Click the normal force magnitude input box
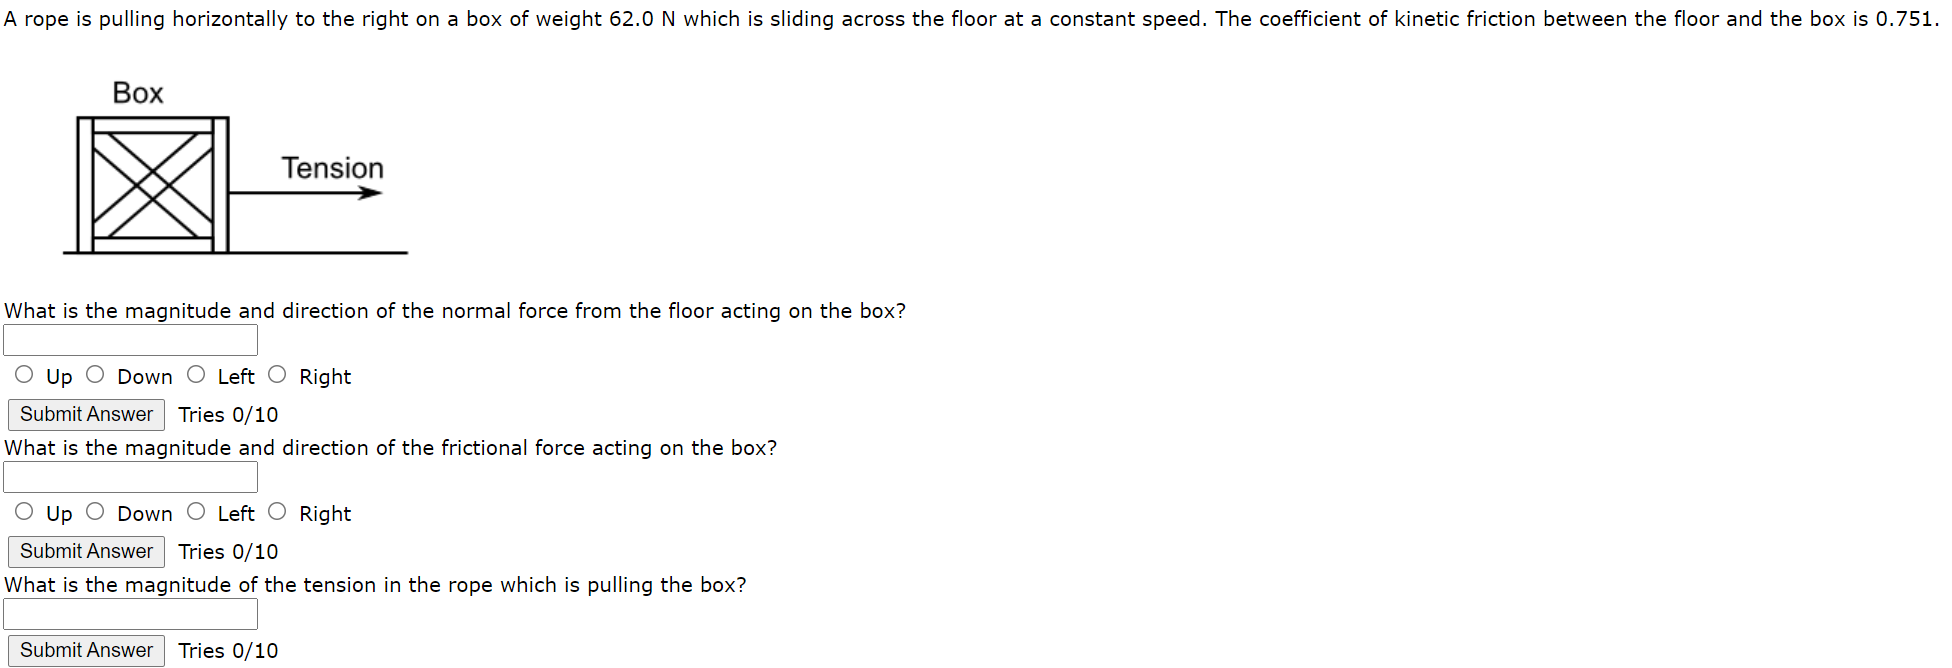This screenshot has width=1952, height=668. pos(131,339)
